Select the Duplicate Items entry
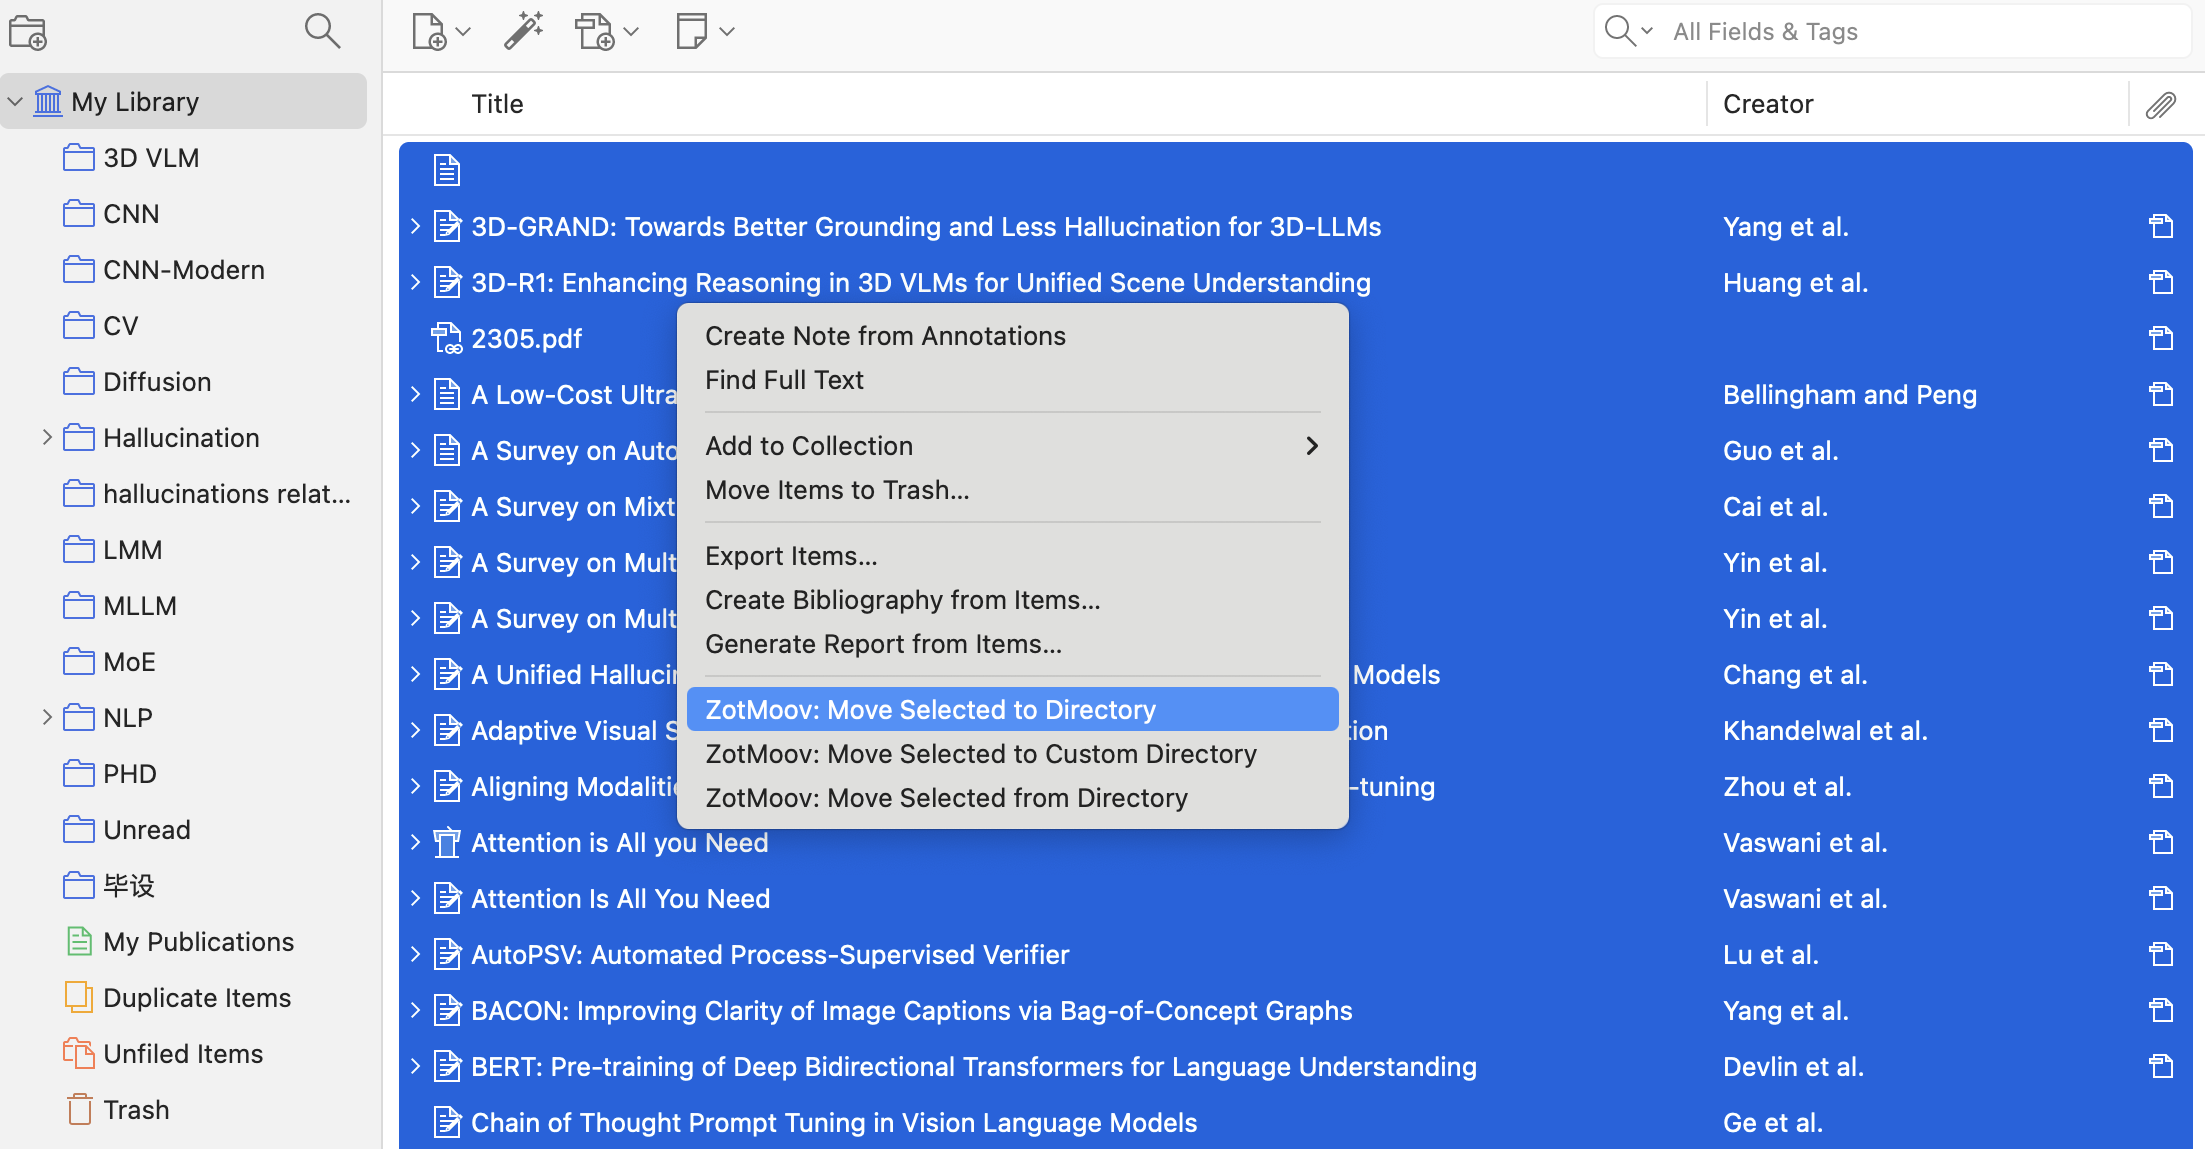Screen dimensions: 2205x1149 coord(197,998)
